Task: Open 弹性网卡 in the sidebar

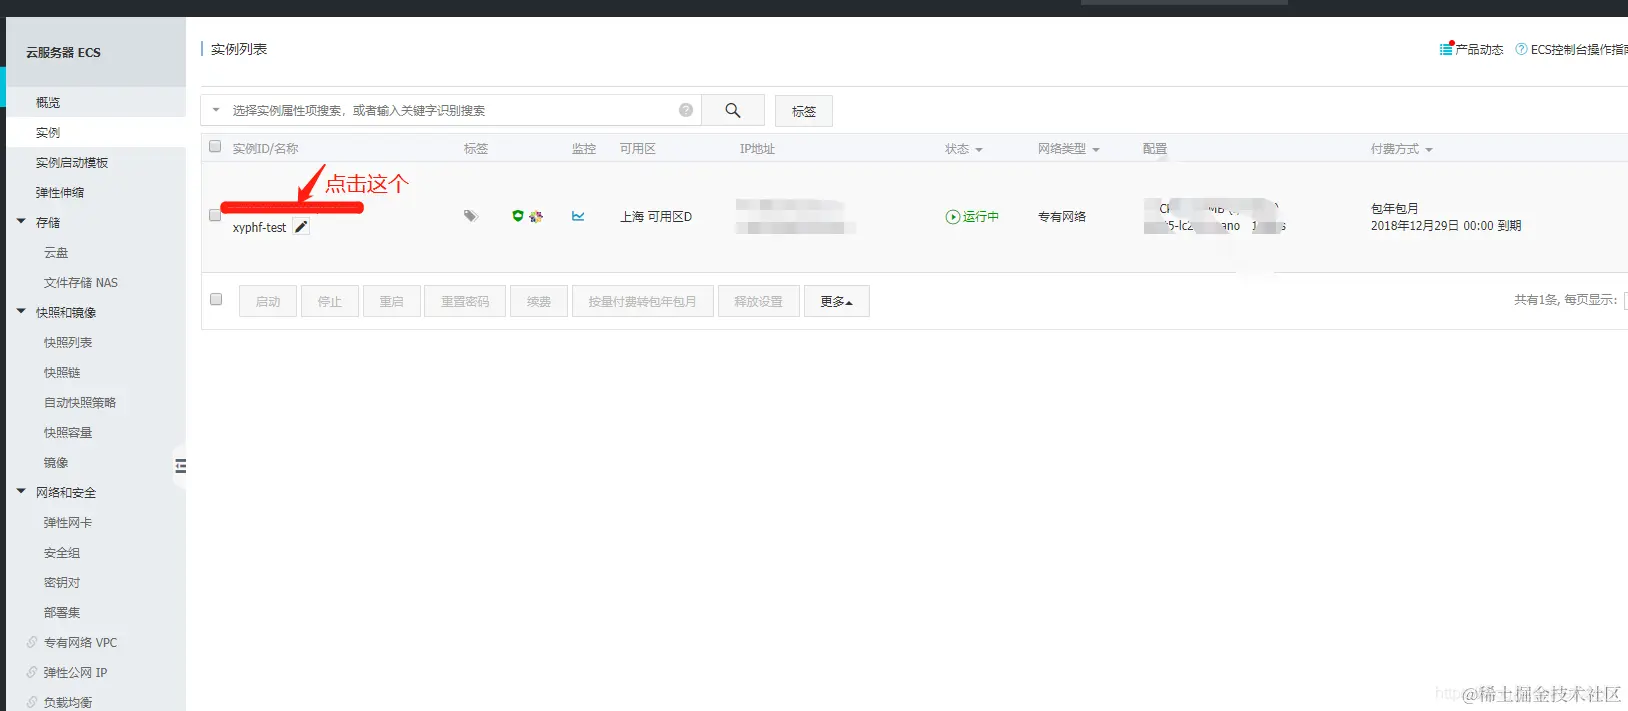Action: [68, 522]
